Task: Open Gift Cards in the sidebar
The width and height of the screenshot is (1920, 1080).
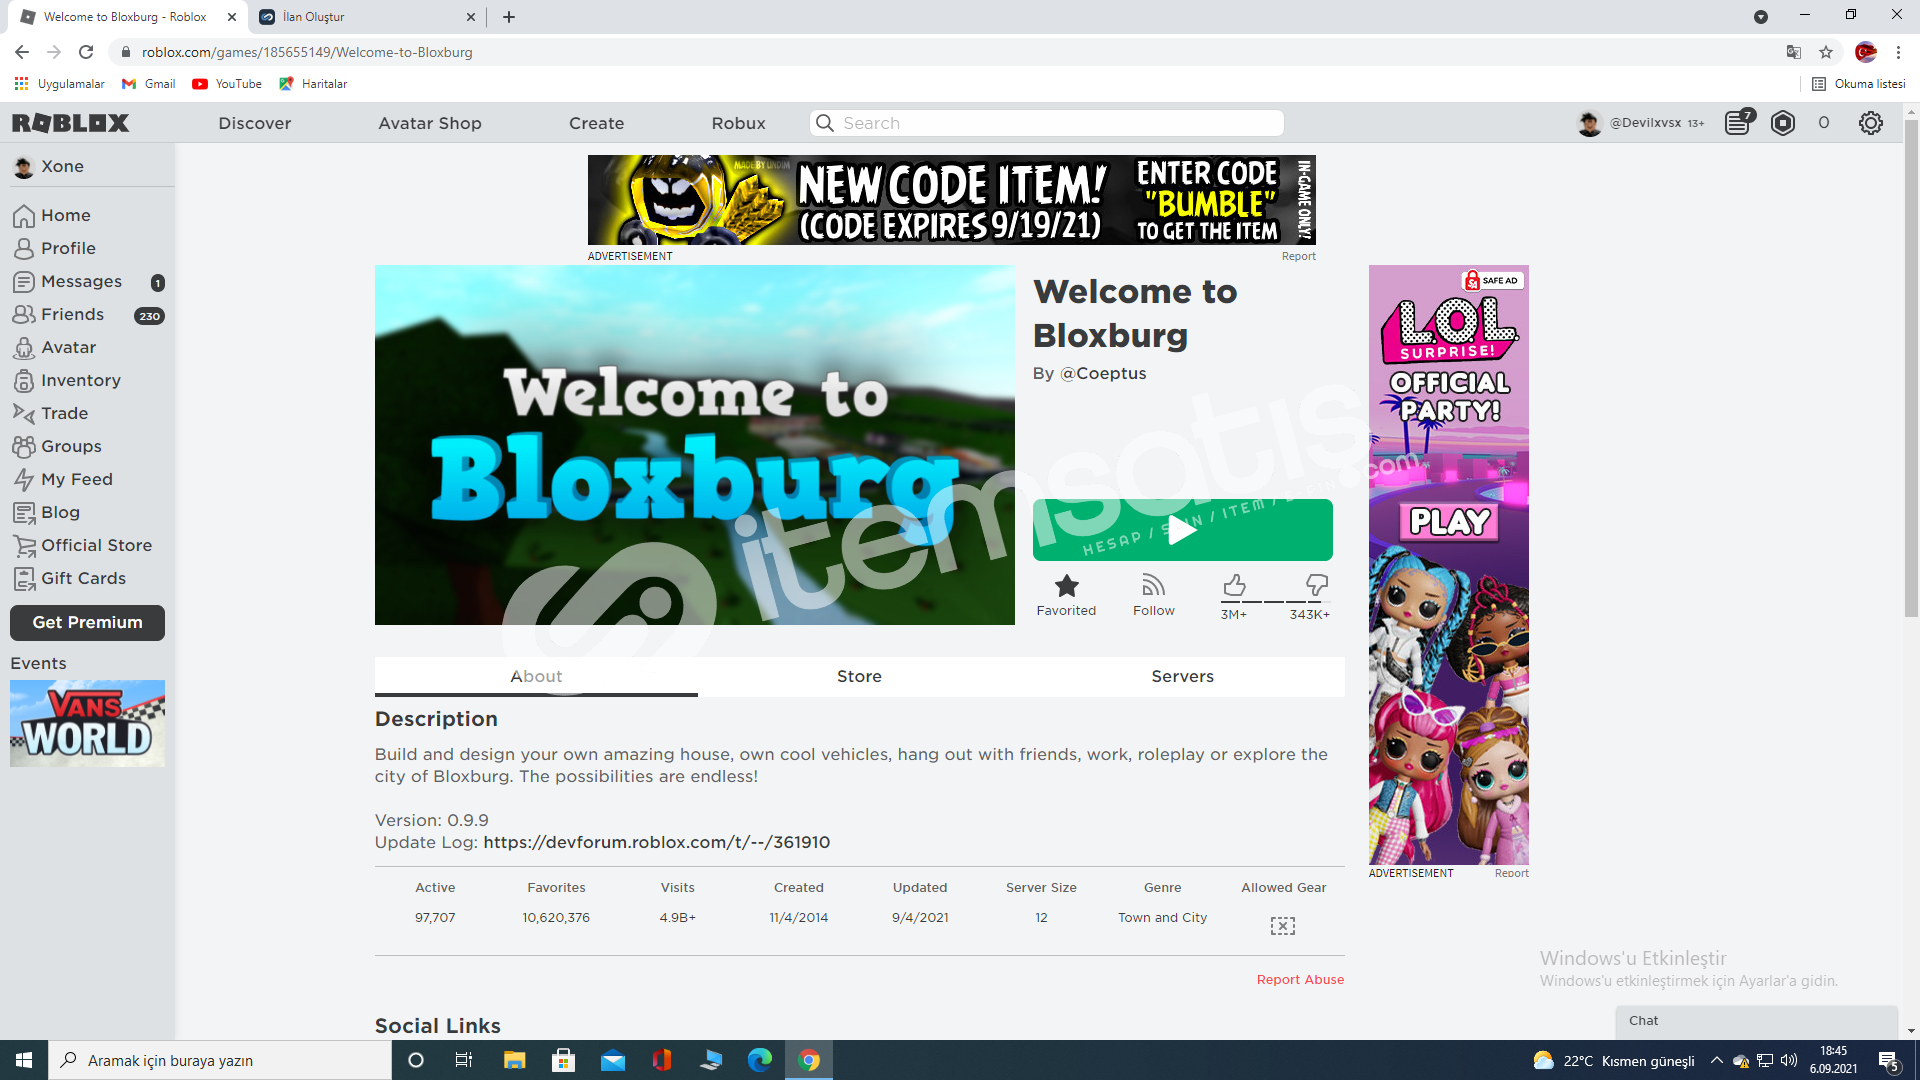Action: click(83, 578)
